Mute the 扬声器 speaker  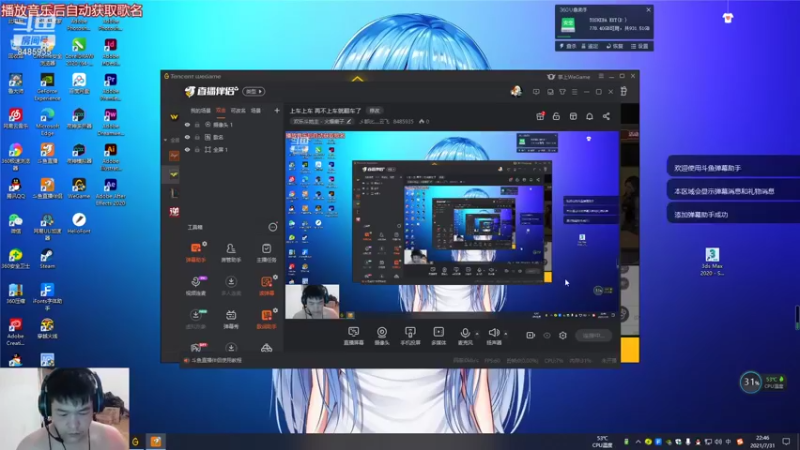[x=493, y=336]
